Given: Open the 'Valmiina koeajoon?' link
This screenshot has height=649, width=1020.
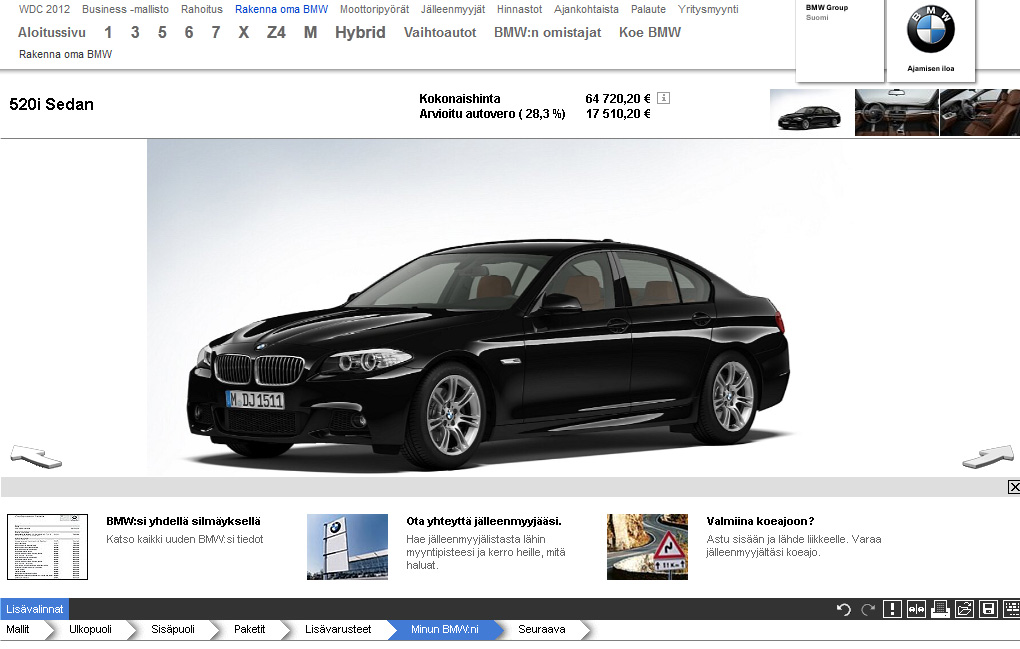Looking at the screenshot, I should click(760, 521).
